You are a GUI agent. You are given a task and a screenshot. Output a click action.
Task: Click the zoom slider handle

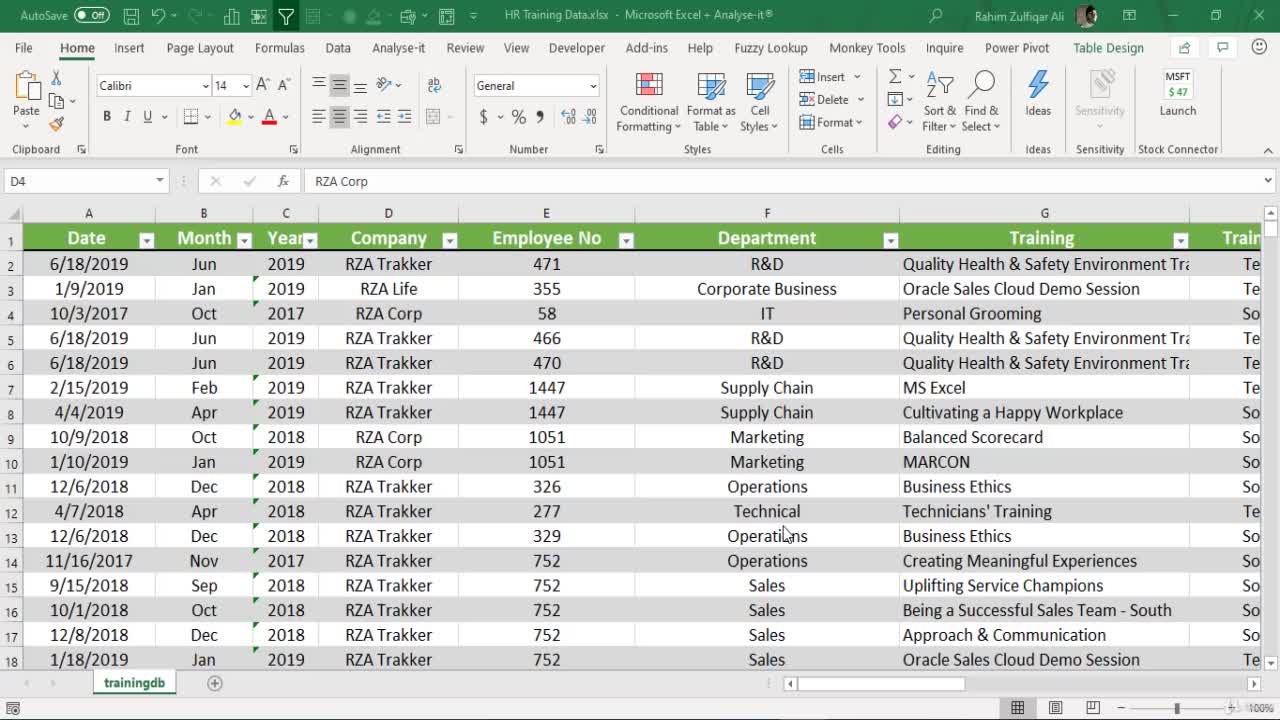tap(1177, 708)
